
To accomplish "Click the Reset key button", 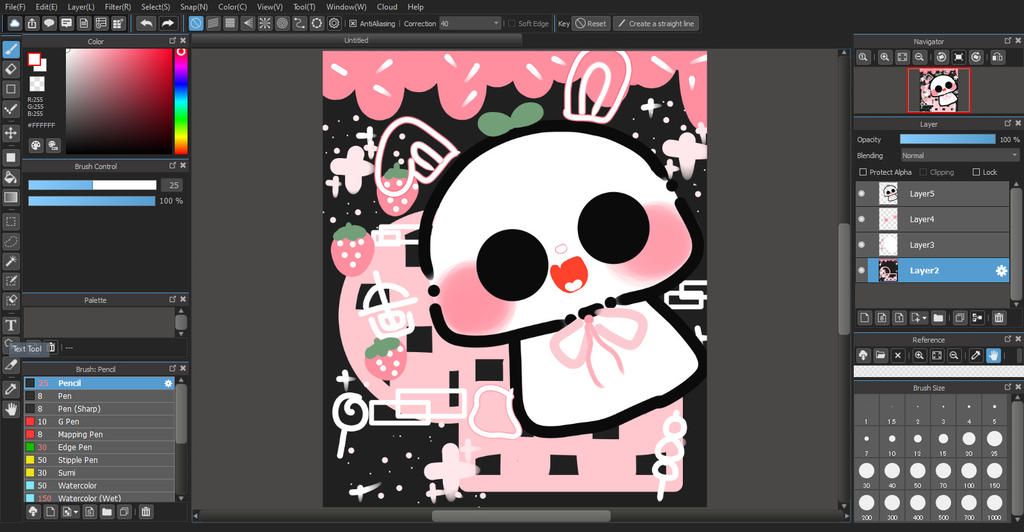I will (591, 23).
